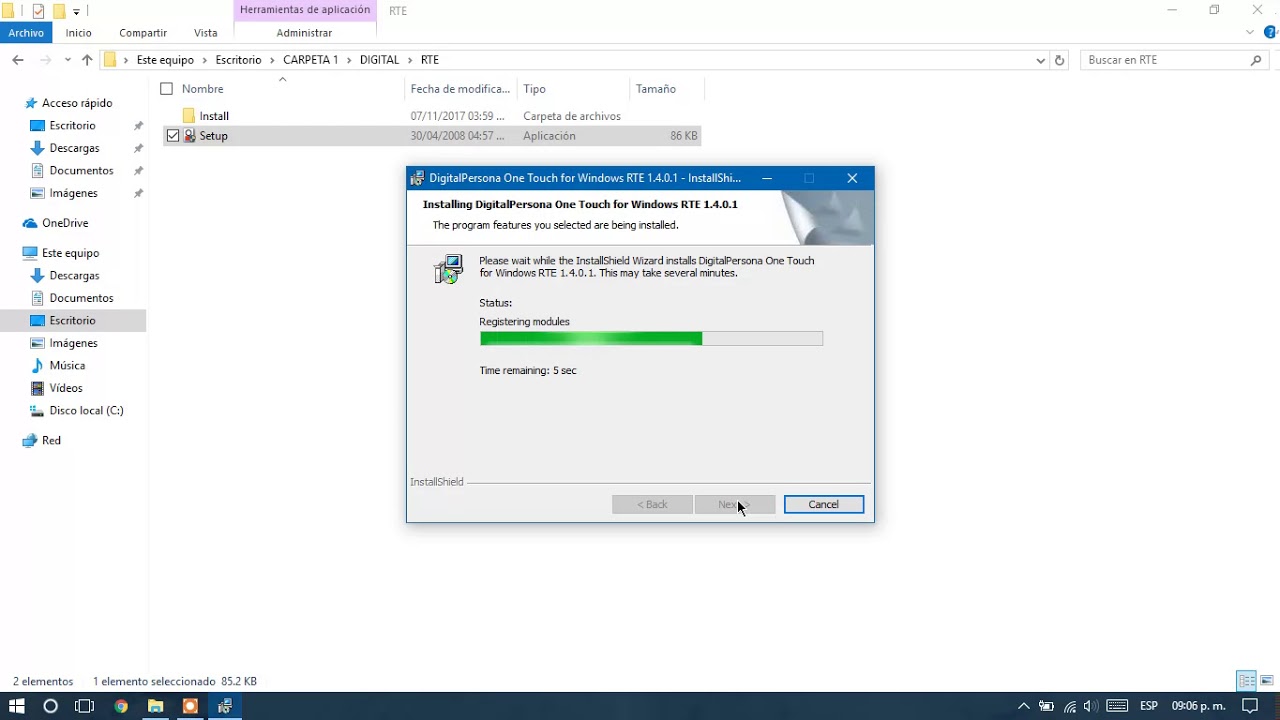Click the pin icon beside Descargas

coord(138,148)
